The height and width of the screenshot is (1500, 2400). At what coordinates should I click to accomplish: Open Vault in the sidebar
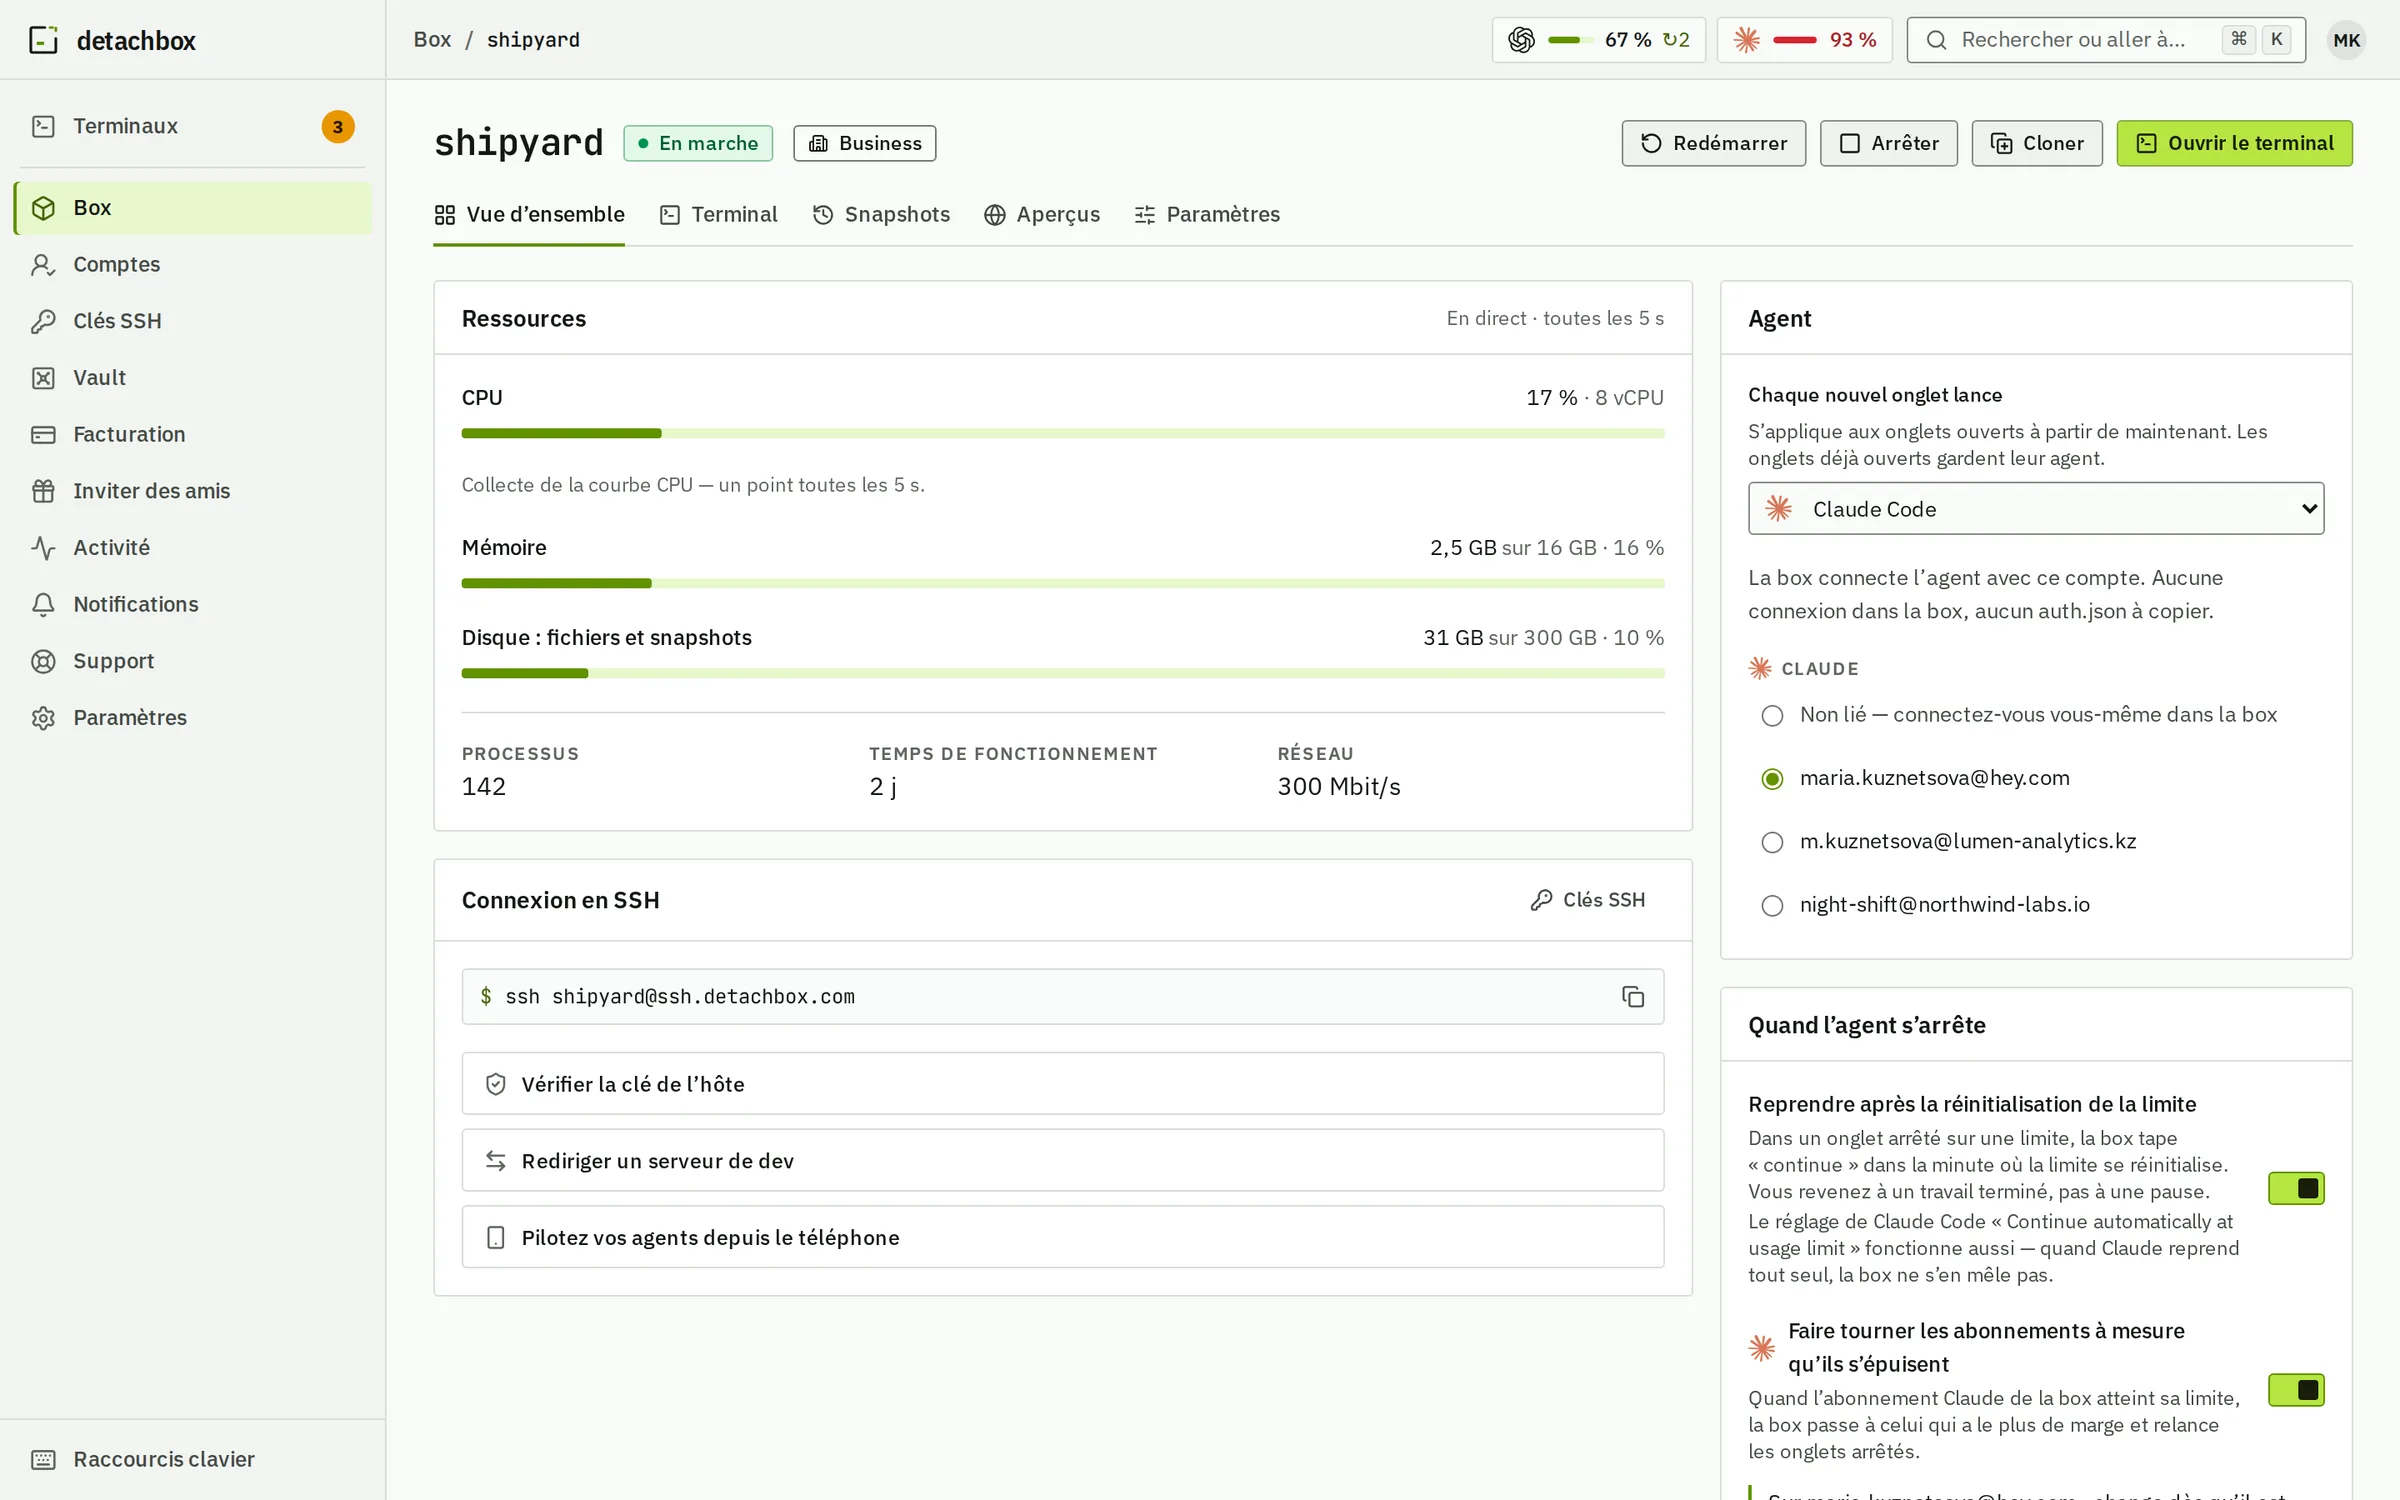(193, 377)
